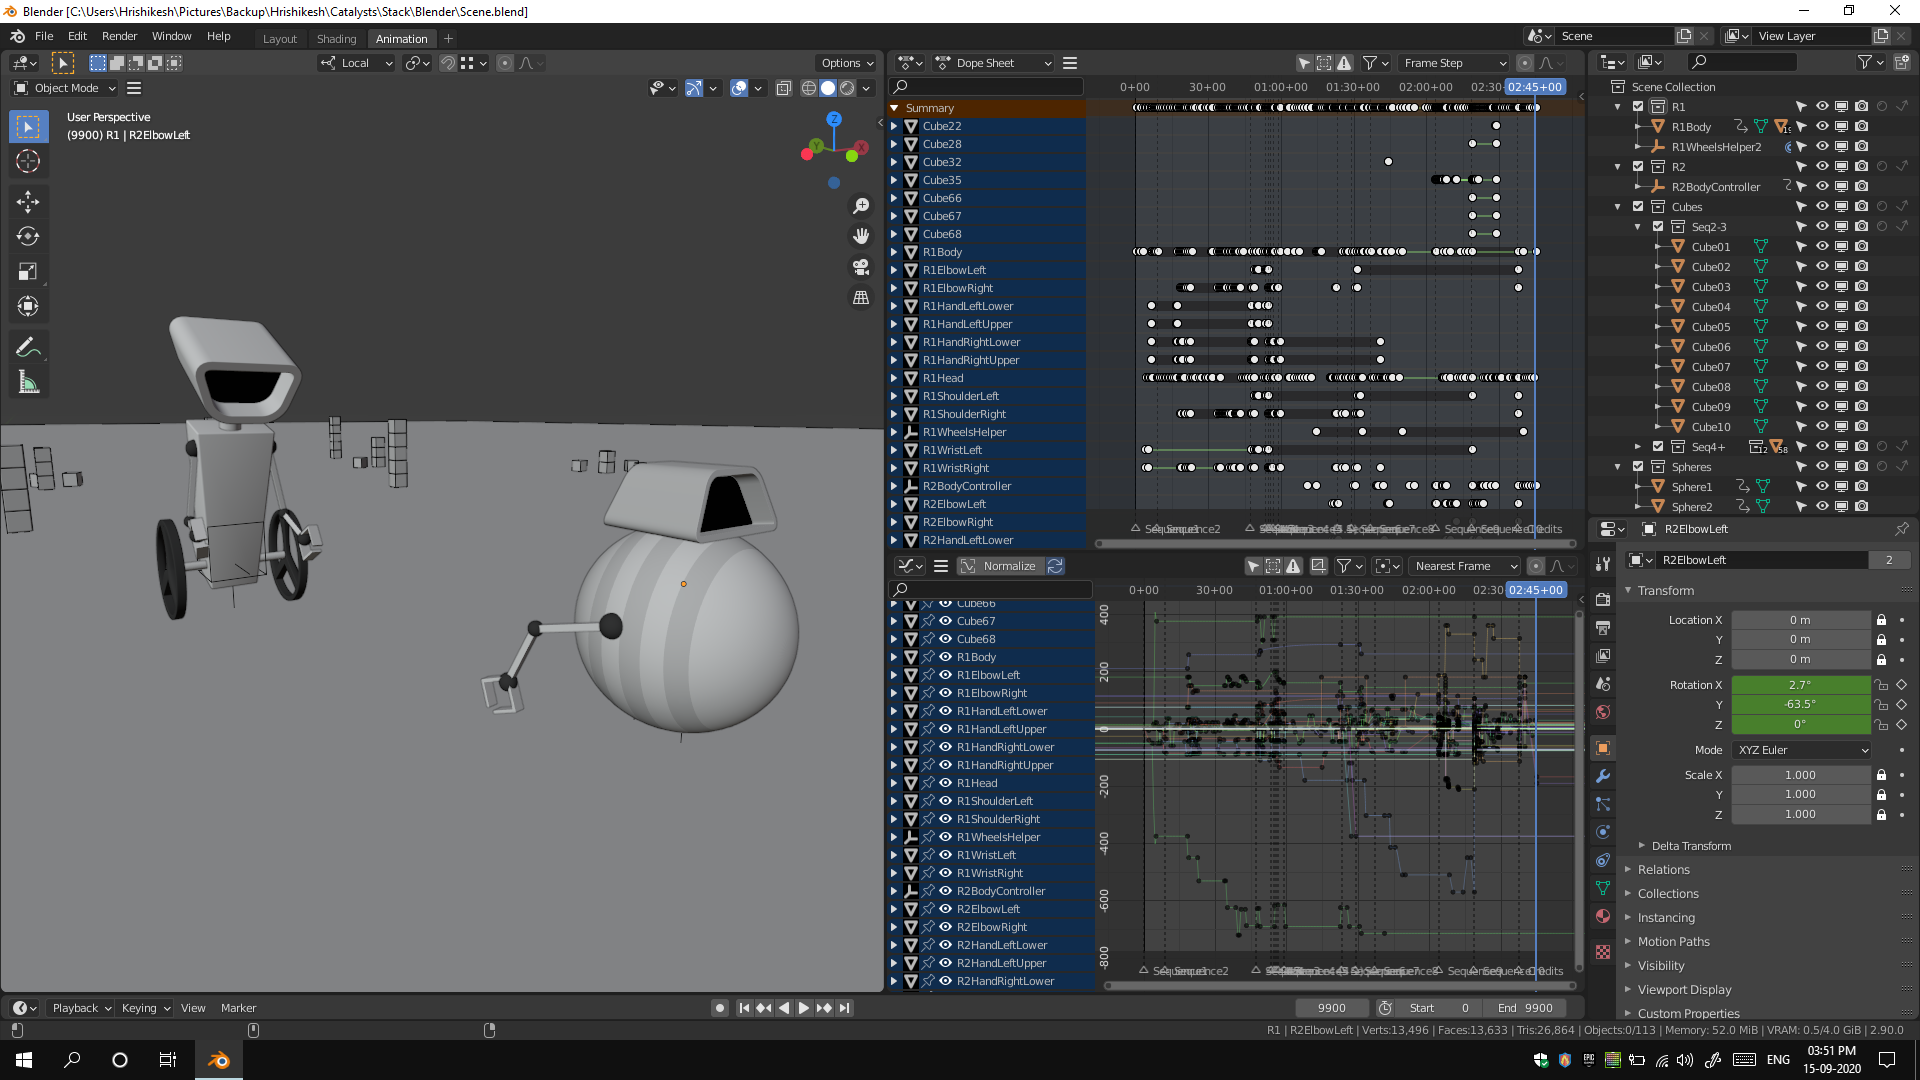Hide Cube01 with its eye icon
Image resolution: width=1920 pixels, height=1080 pixels.
[x=1822, y=247]
